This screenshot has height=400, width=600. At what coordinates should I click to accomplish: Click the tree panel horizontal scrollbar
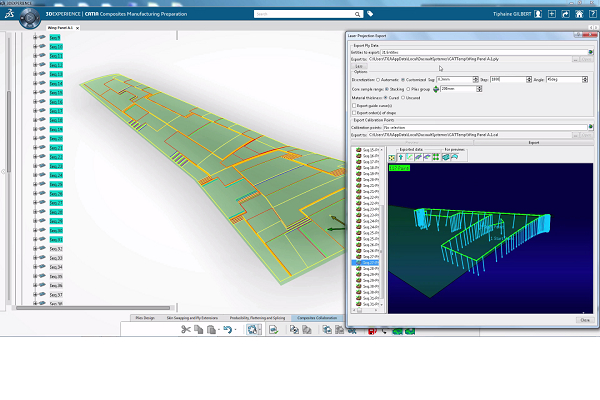93,308
